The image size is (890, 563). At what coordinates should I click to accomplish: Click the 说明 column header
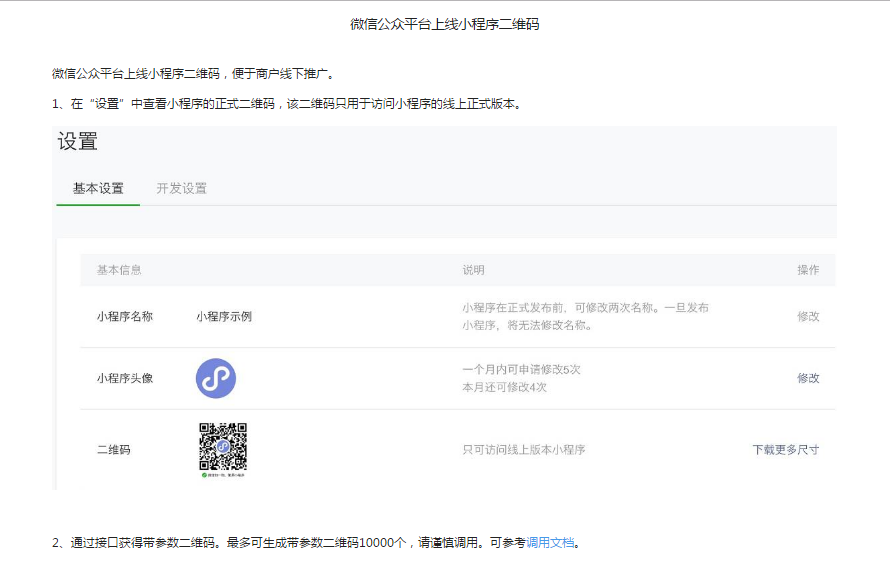pos(473,270)
